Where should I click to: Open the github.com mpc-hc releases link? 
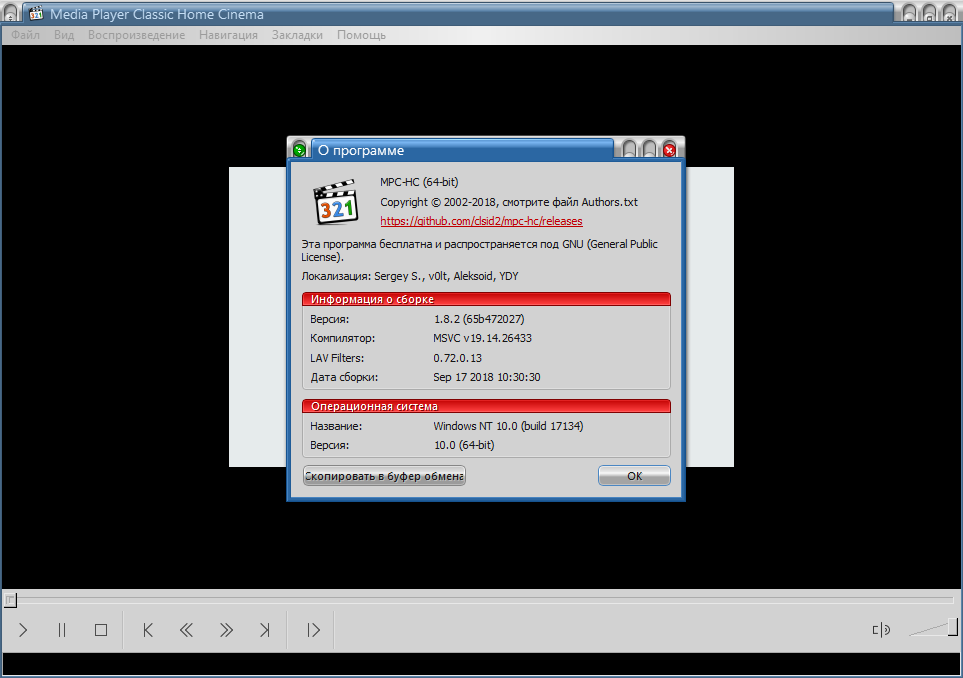point(482,221)
